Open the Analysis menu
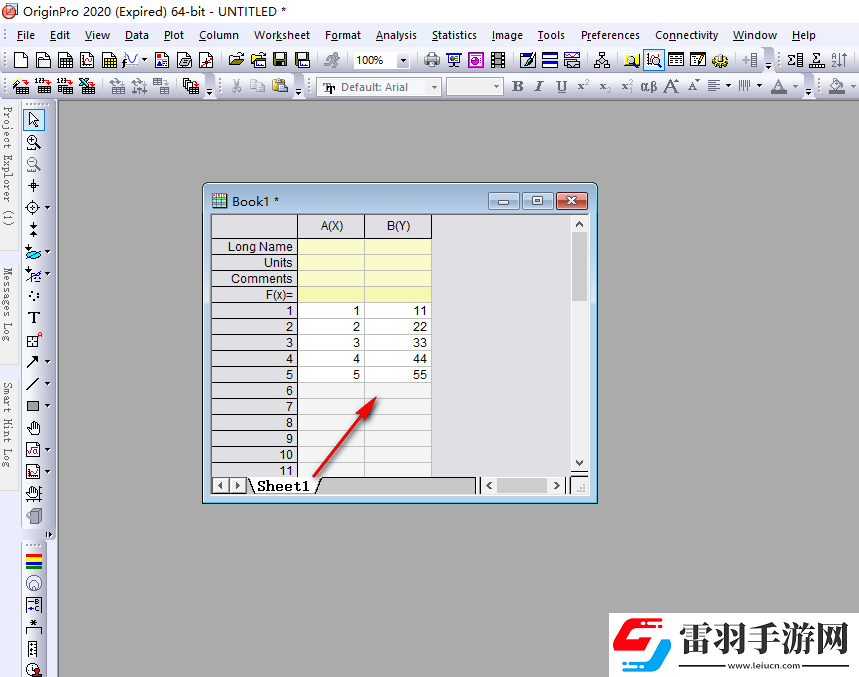 coord(396,35)
